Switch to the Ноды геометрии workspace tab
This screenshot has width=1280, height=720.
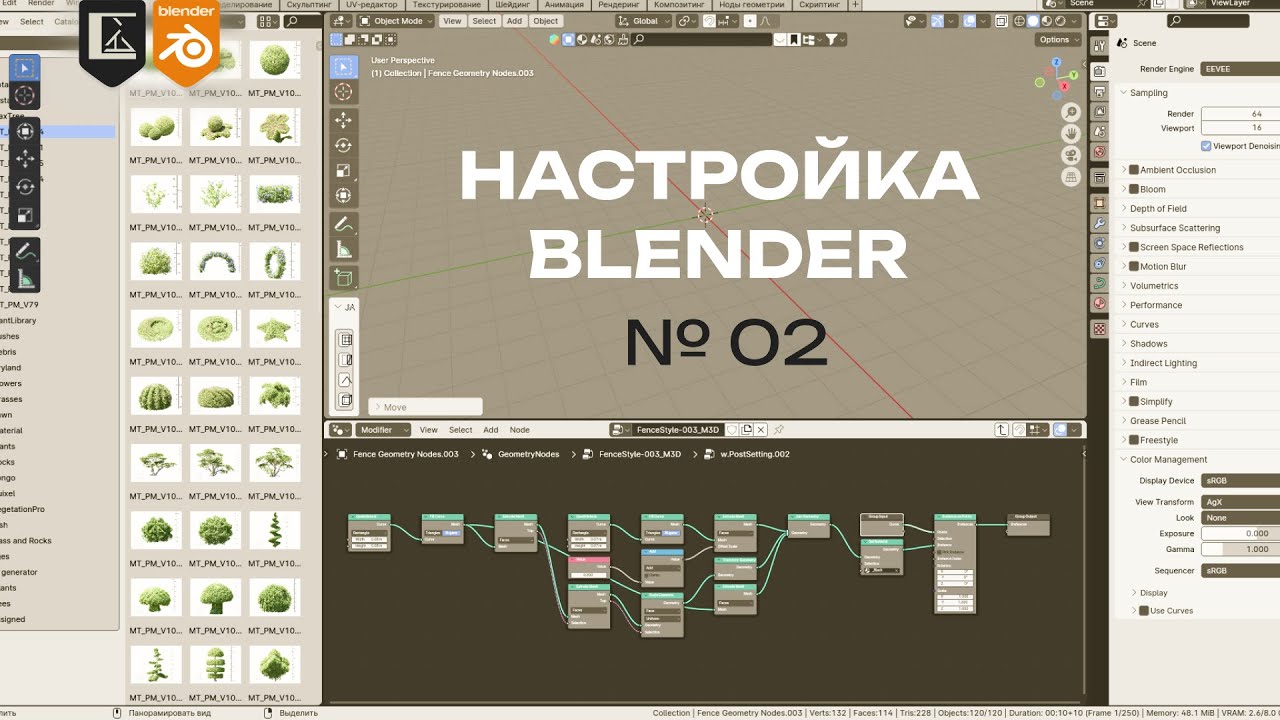751,5
